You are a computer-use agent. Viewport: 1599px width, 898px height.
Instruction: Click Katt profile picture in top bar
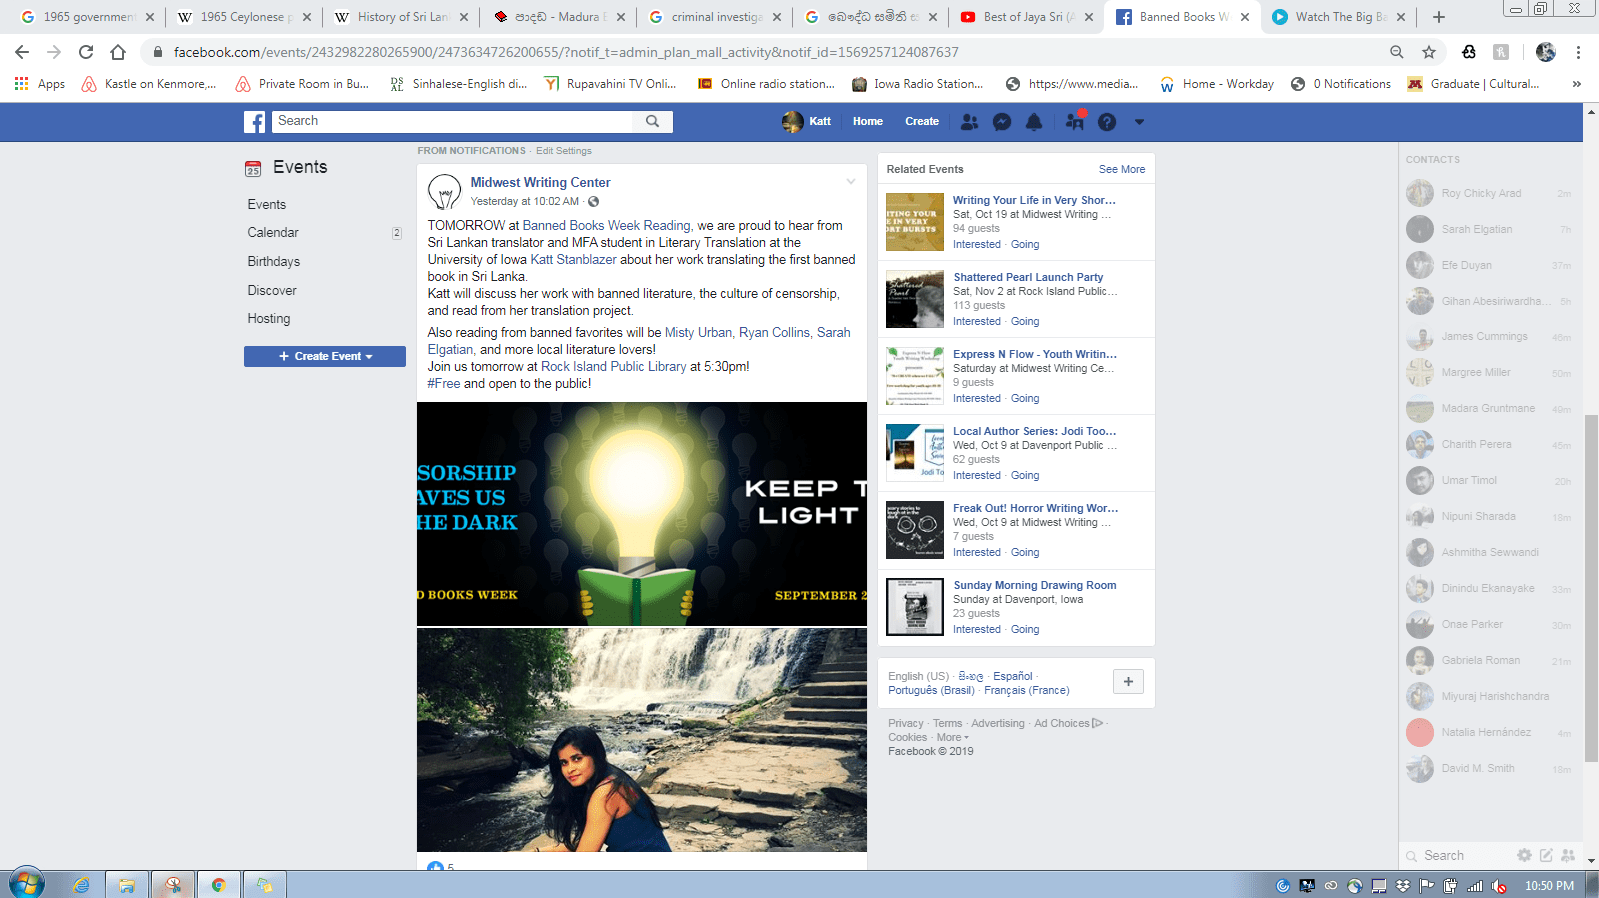[792, 122]
